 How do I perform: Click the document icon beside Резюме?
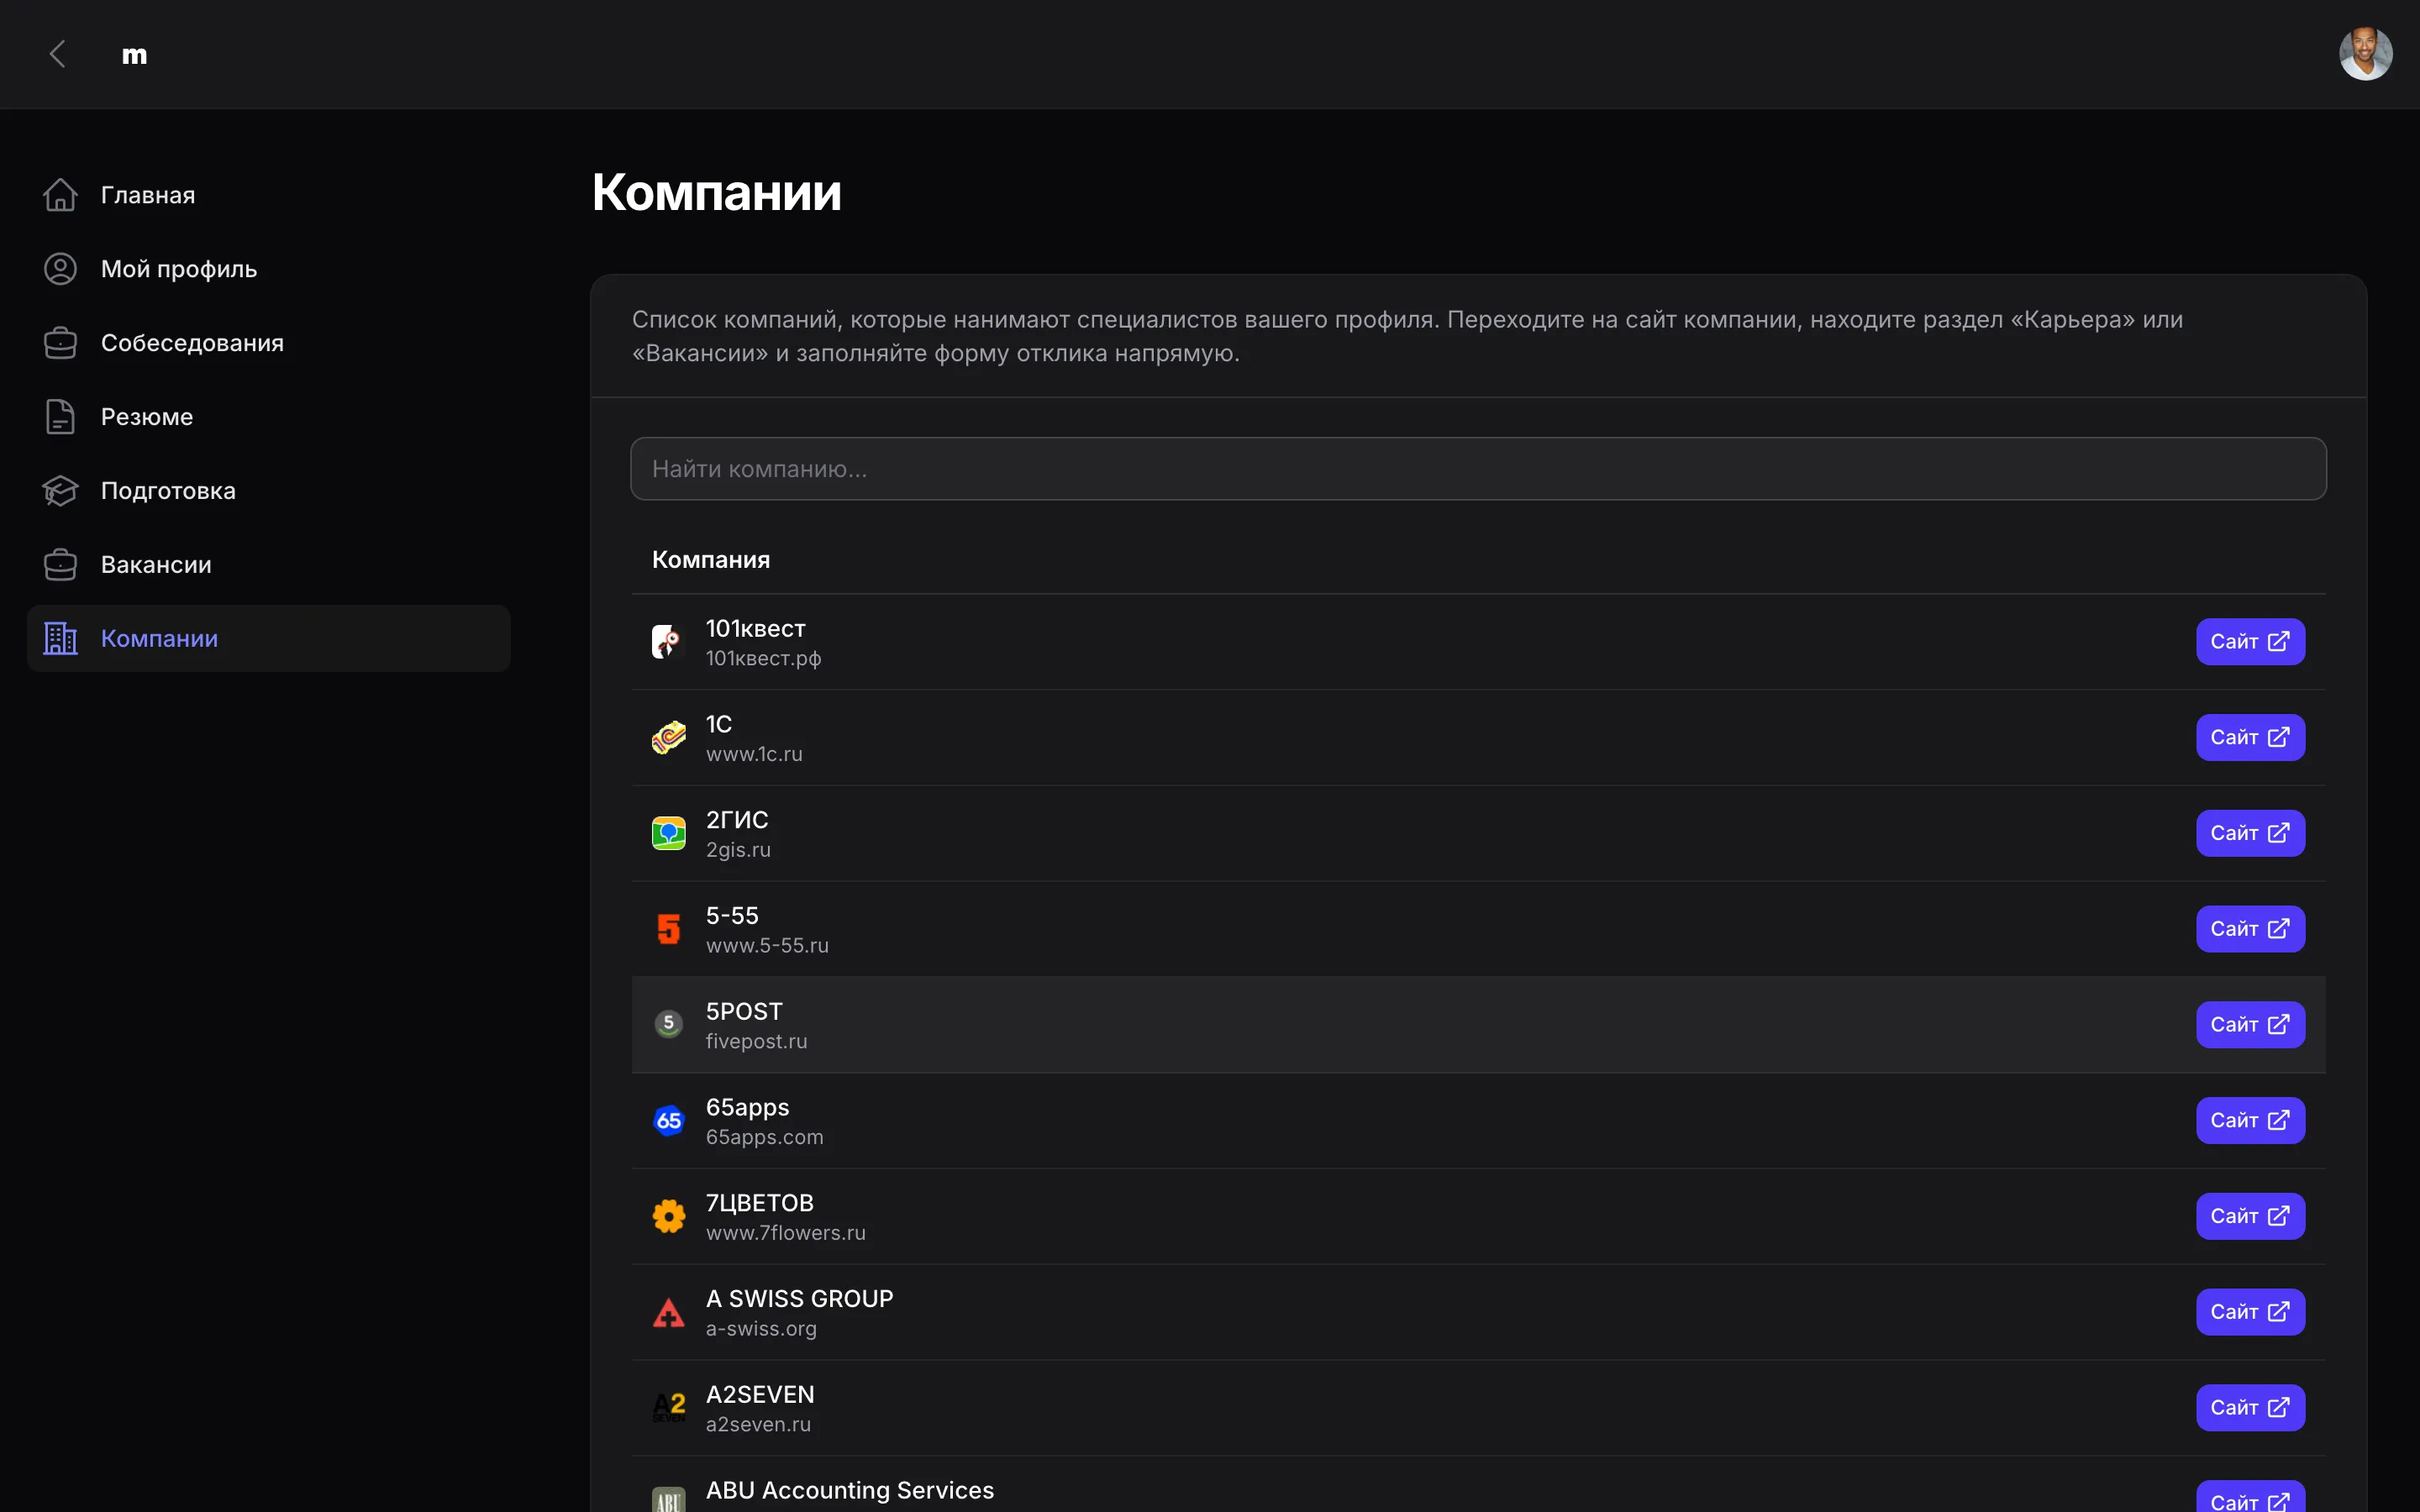(60, 417)
